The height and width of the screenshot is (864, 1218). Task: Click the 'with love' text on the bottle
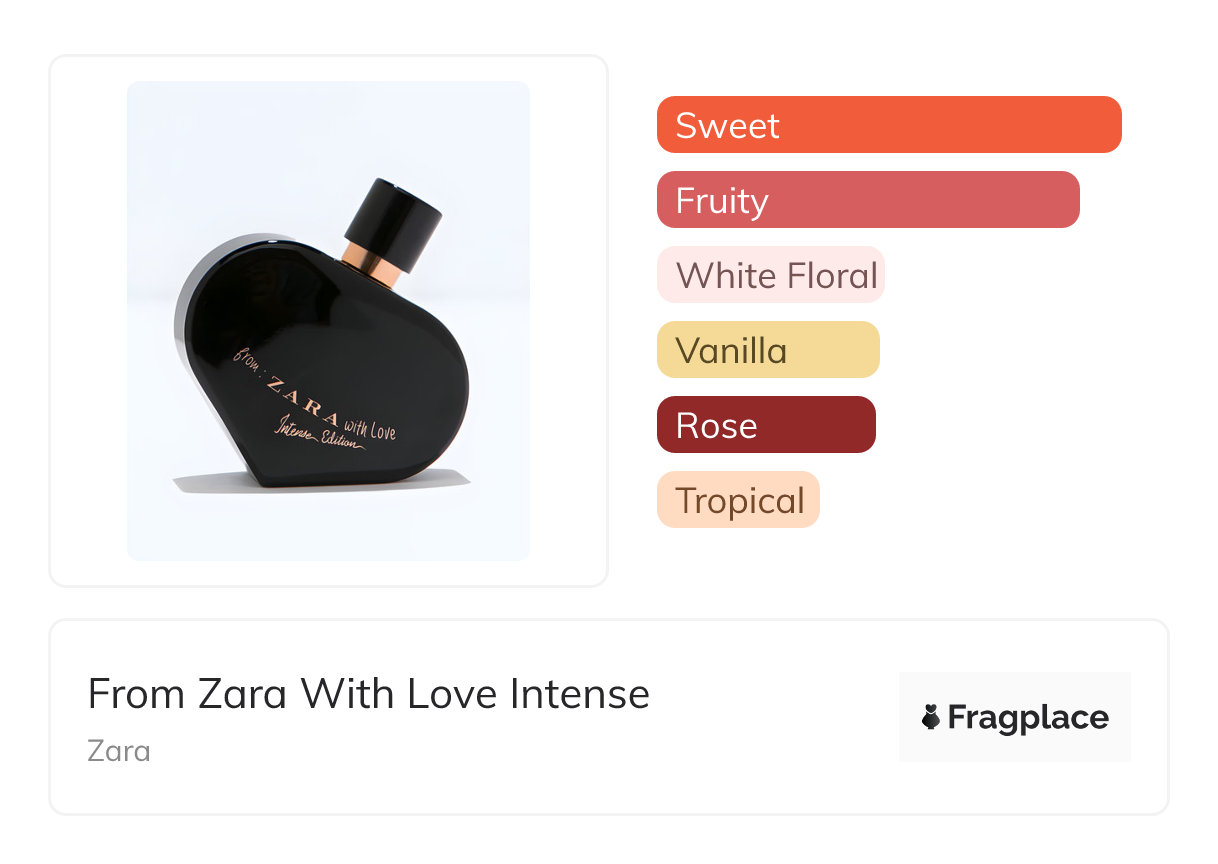point(370,428)
